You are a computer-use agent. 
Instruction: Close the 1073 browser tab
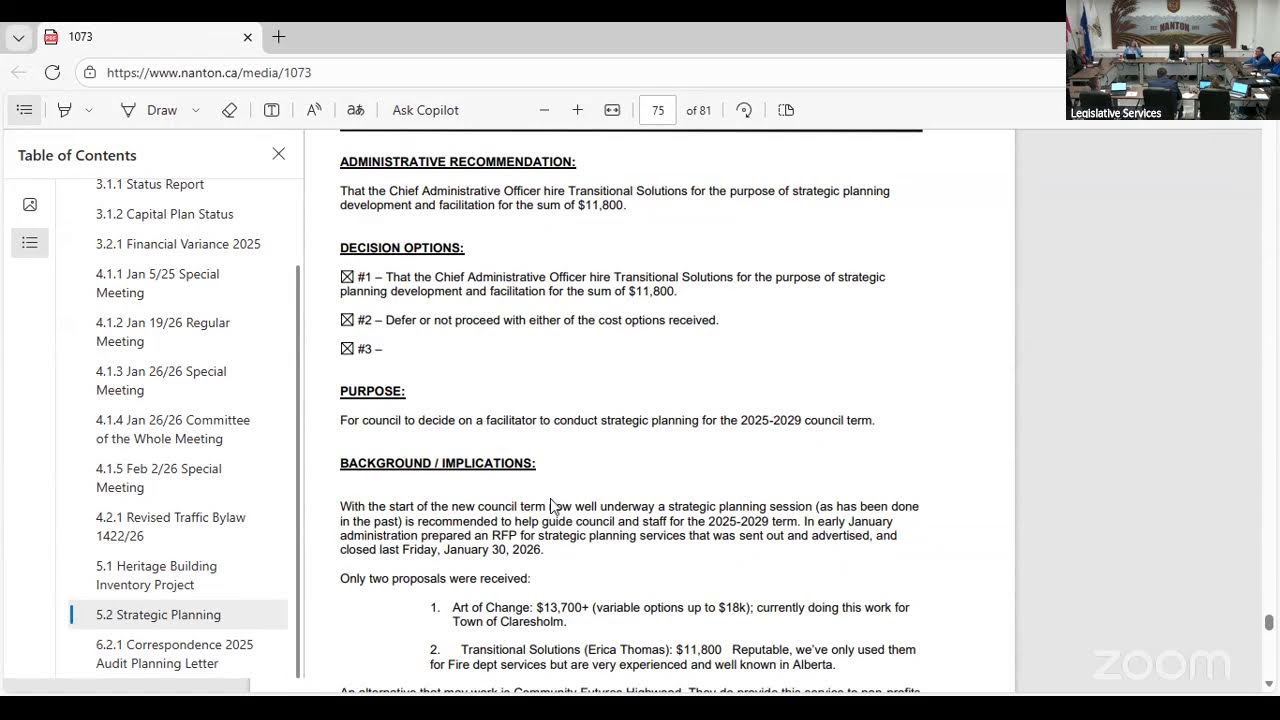[x=247, y=37]
